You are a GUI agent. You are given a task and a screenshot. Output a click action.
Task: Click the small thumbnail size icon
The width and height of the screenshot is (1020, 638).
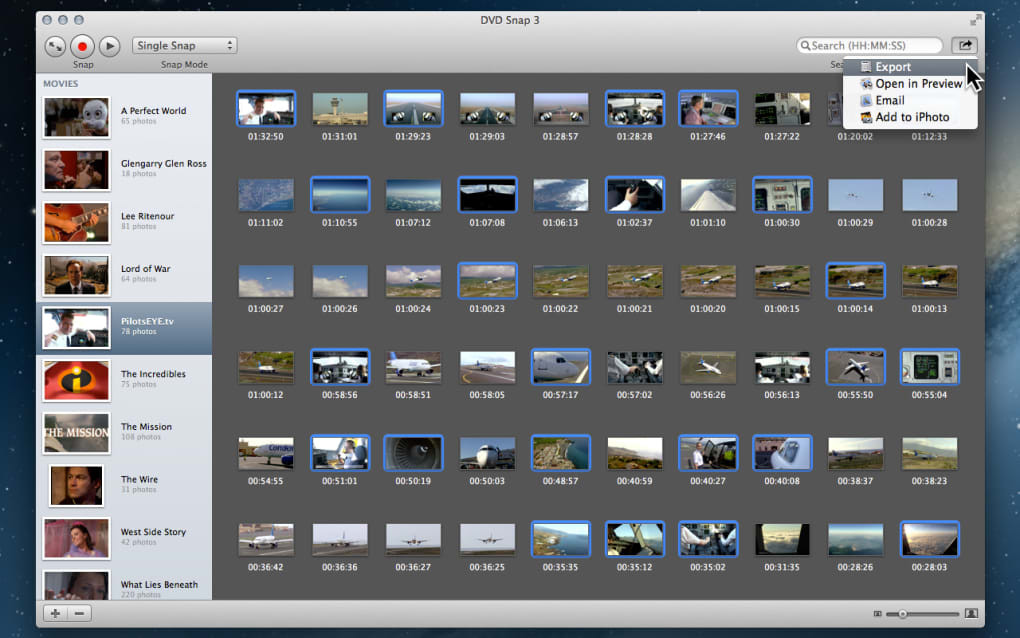pyautogui.click(x=877, y=613)
